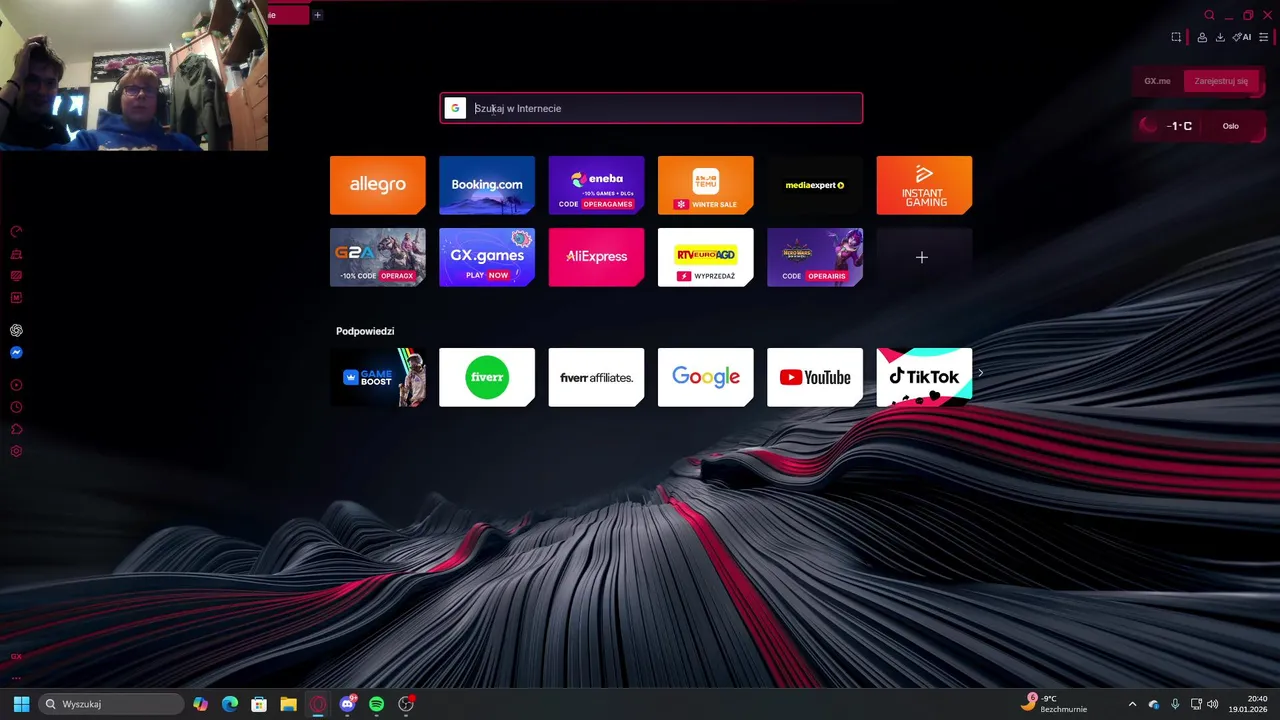Open Spotify from the taskbar
1280x720 pixels.
[376, 704]
